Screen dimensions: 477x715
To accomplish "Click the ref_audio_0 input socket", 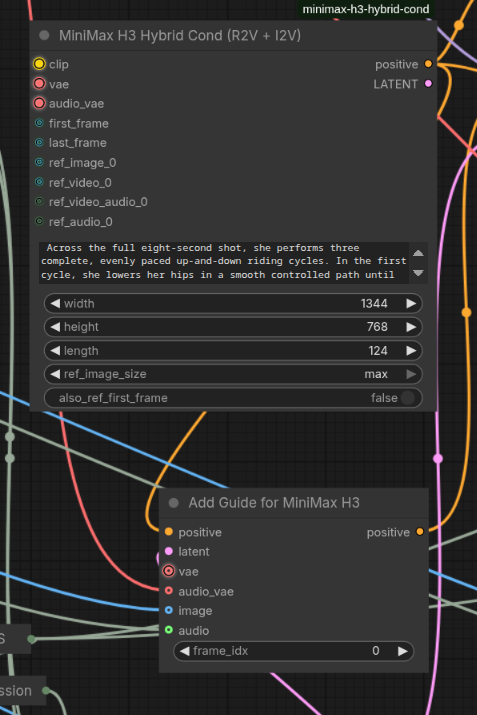I will pos(39,221).
